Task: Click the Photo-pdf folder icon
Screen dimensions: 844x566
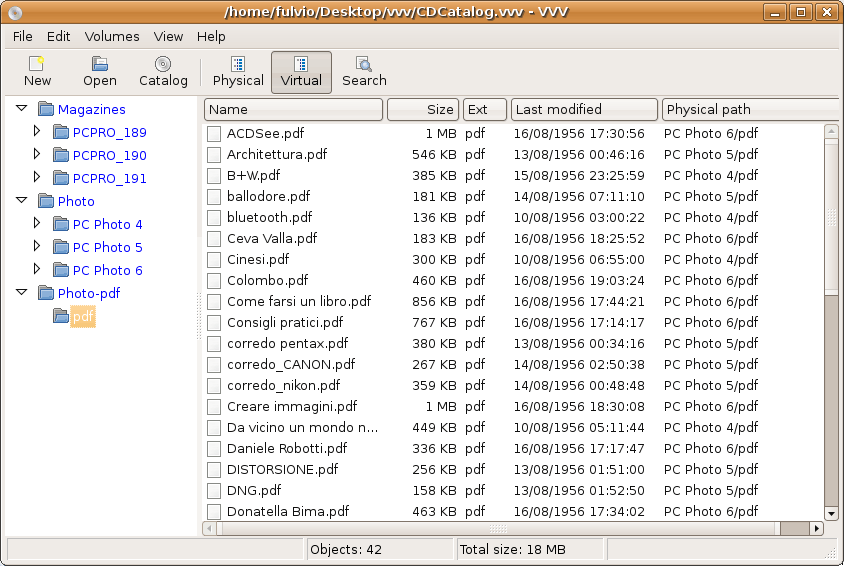Action: coord(46,293)
